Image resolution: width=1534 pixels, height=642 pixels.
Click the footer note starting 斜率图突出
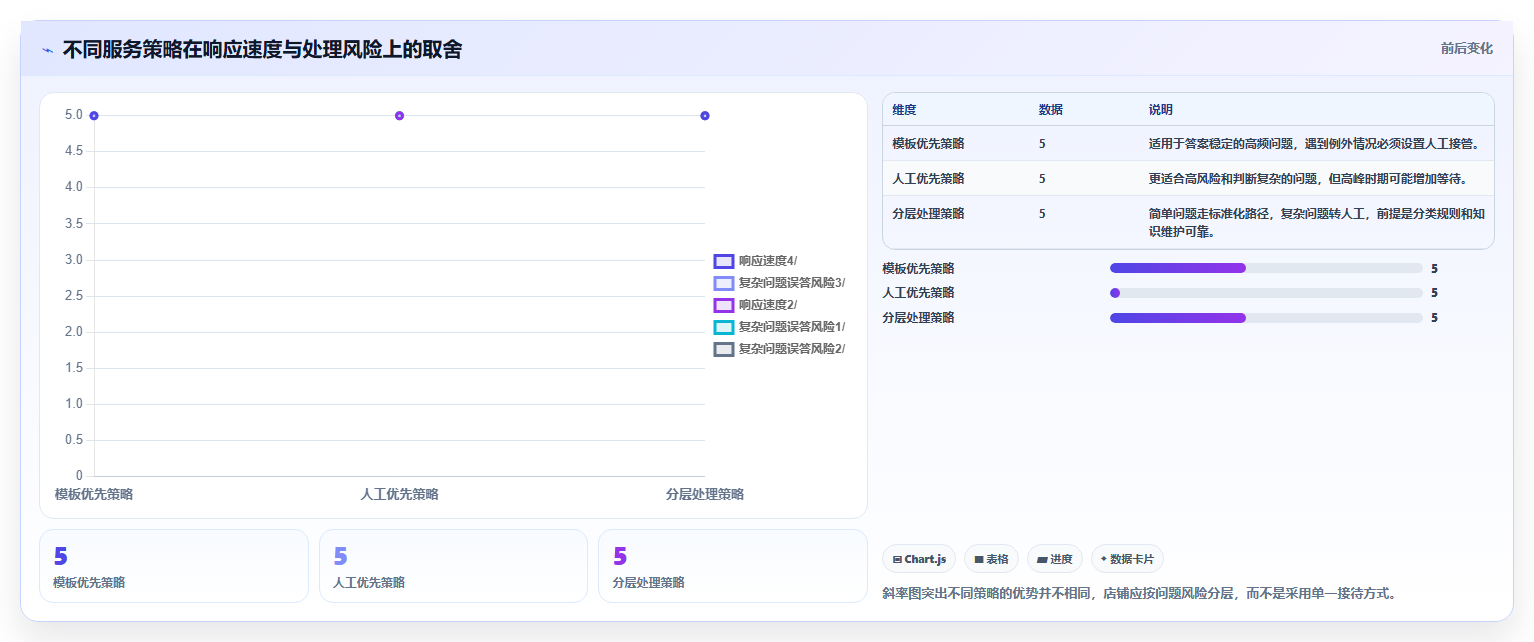(1139, 593)
